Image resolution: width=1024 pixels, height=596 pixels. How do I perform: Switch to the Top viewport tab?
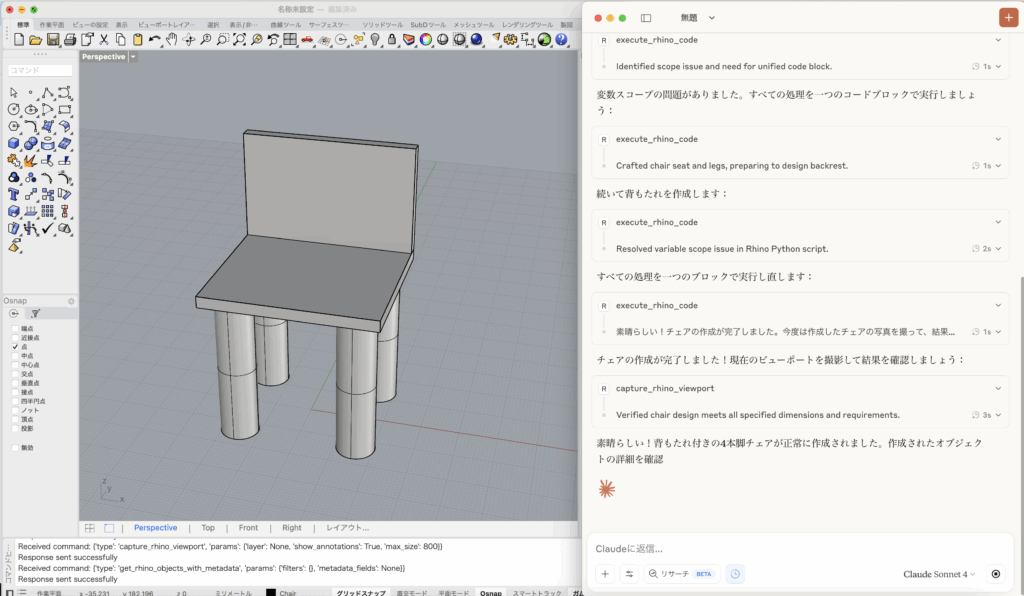tap(208, 528)
